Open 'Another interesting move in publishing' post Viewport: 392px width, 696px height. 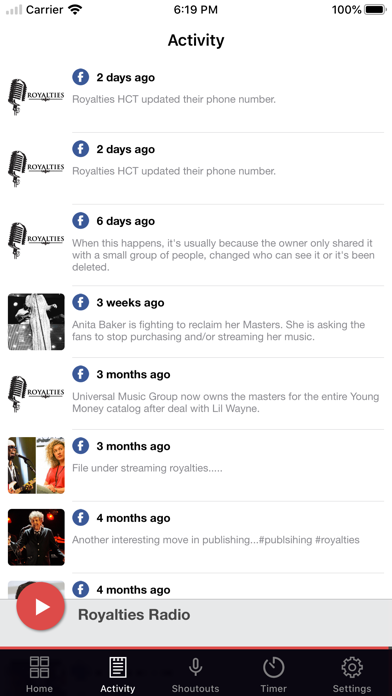tap(216, 540)
